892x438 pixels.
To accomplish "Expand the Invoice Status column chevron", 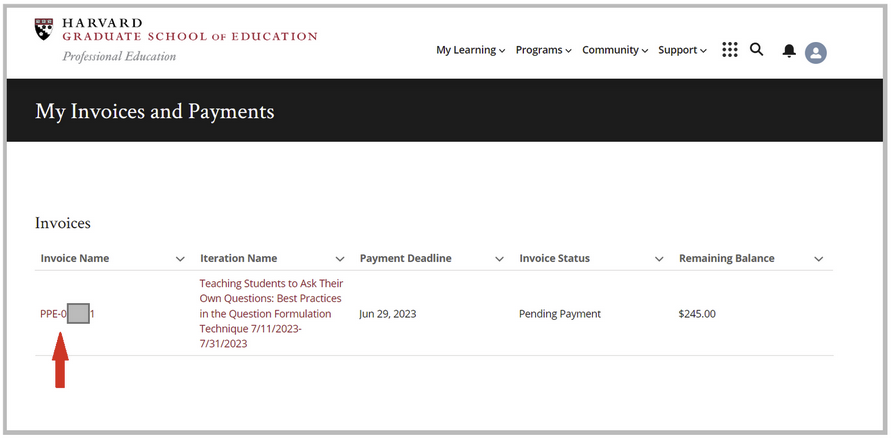I will [659, 259].
